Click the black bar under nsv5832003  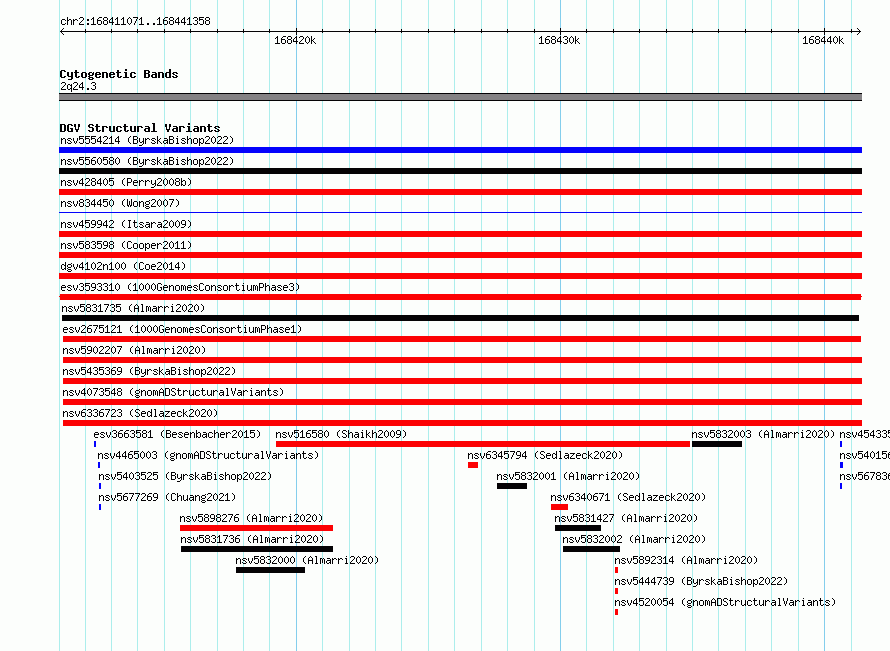pos(717,444)
